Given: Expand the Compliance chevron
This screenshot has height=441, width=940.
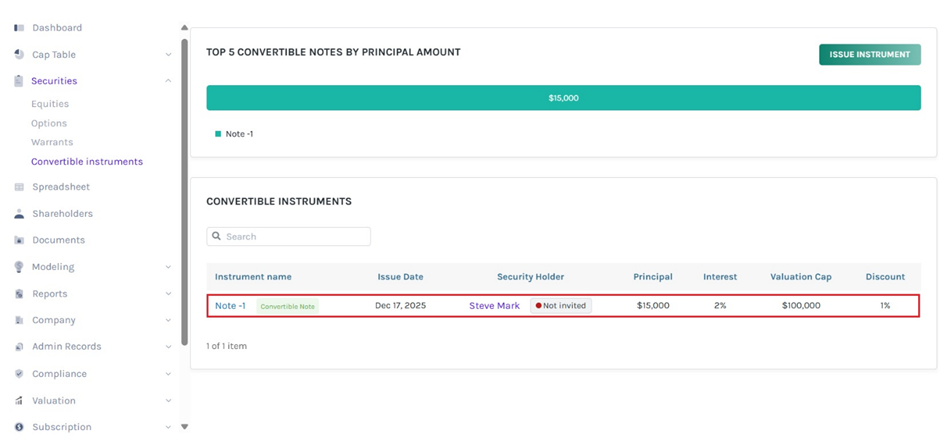Looking at the screenshot, I should (168, 373).
